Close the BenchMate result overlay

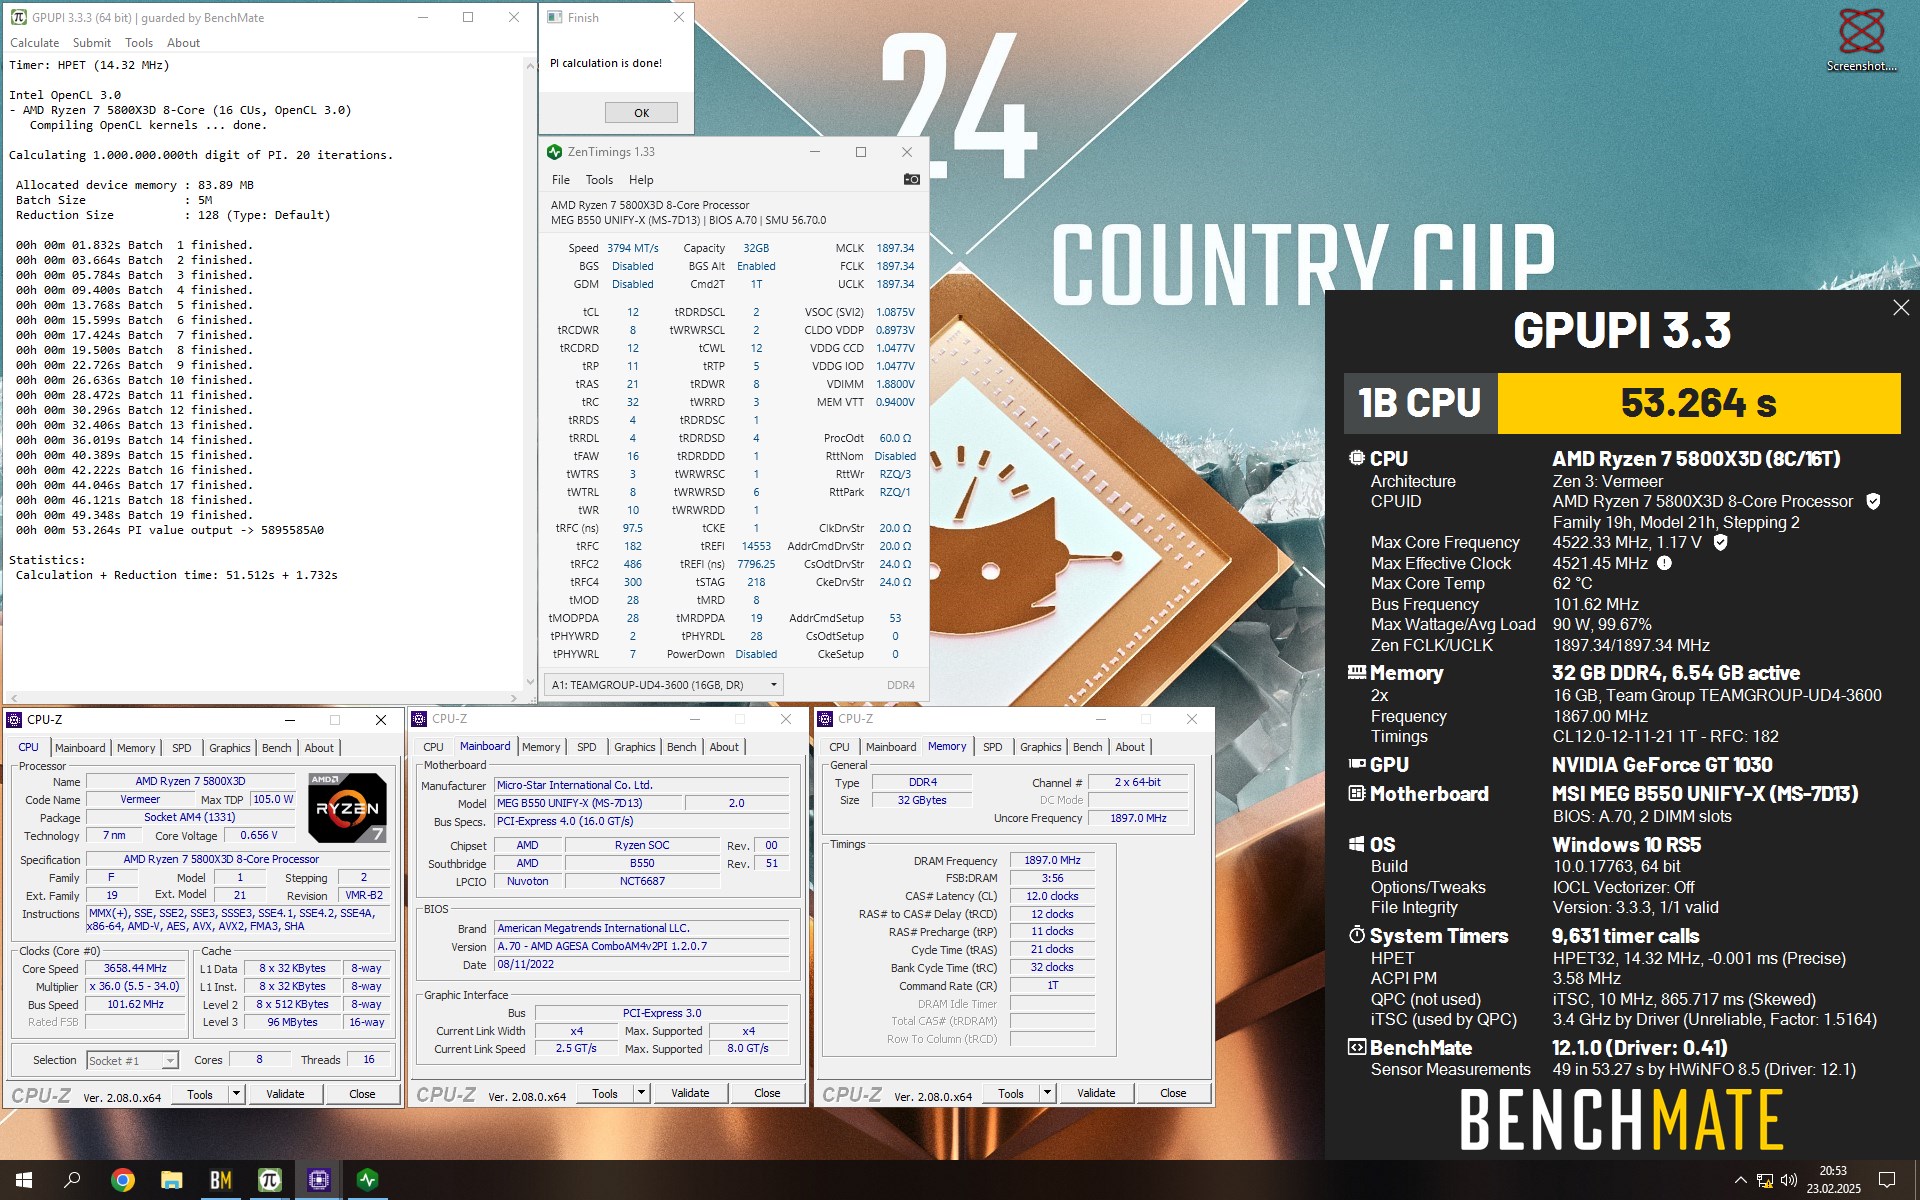[1901, 308]
